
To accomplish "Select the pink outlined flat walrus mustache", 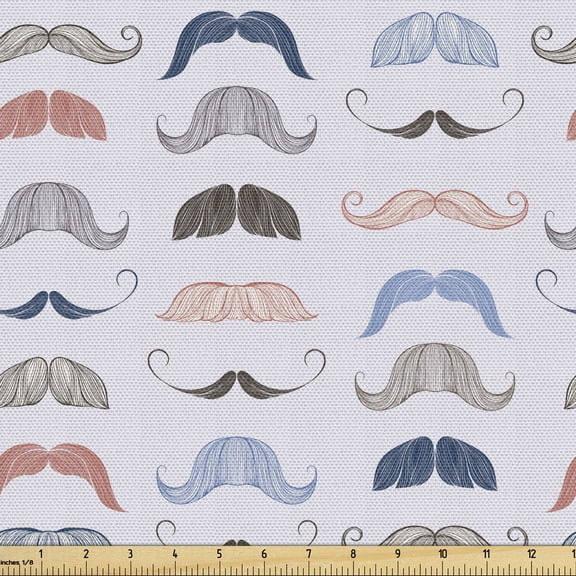I will pos(237,302).
